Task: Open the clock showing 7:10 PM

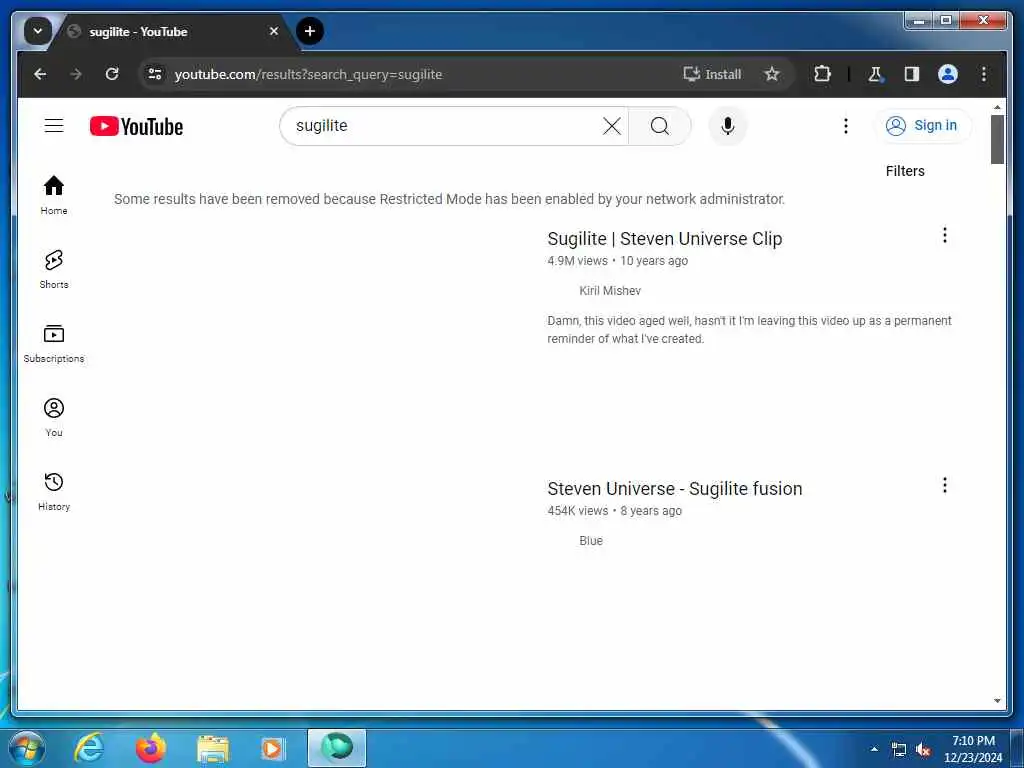Action: tap(973, 749)
